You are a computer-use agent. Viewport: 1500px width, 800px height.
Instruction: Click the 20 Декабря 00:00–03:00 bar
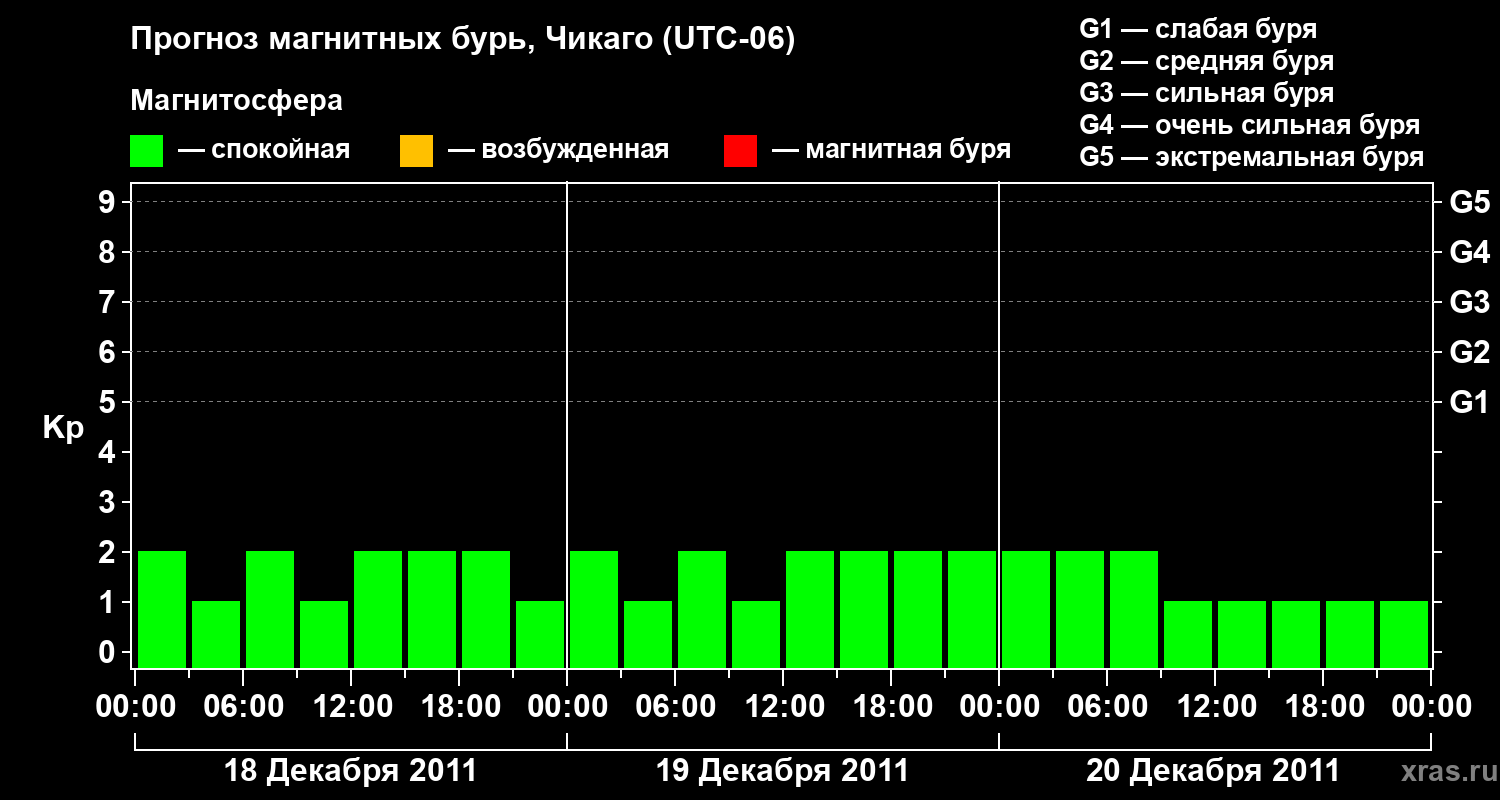1026,609
